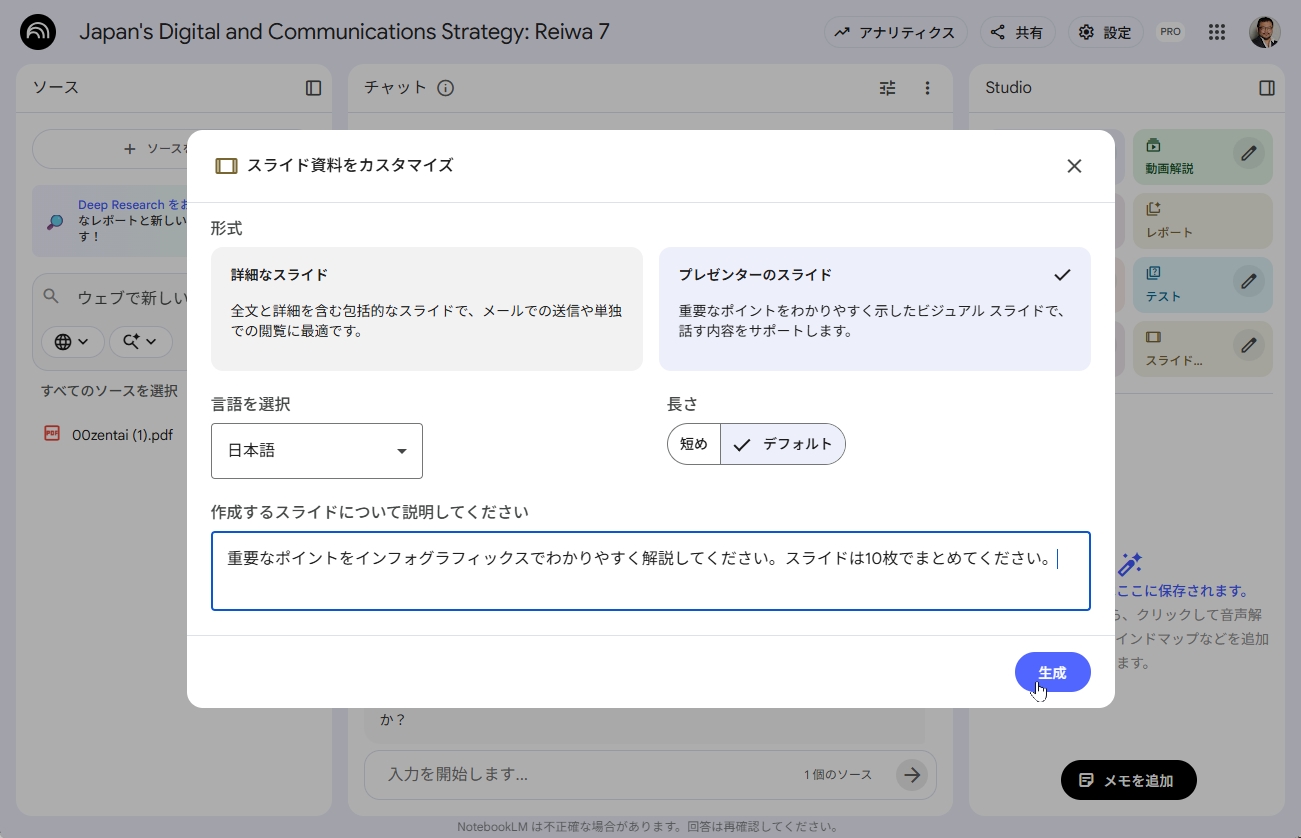Submit chat with the arrow button

click(x=912, y=775)
